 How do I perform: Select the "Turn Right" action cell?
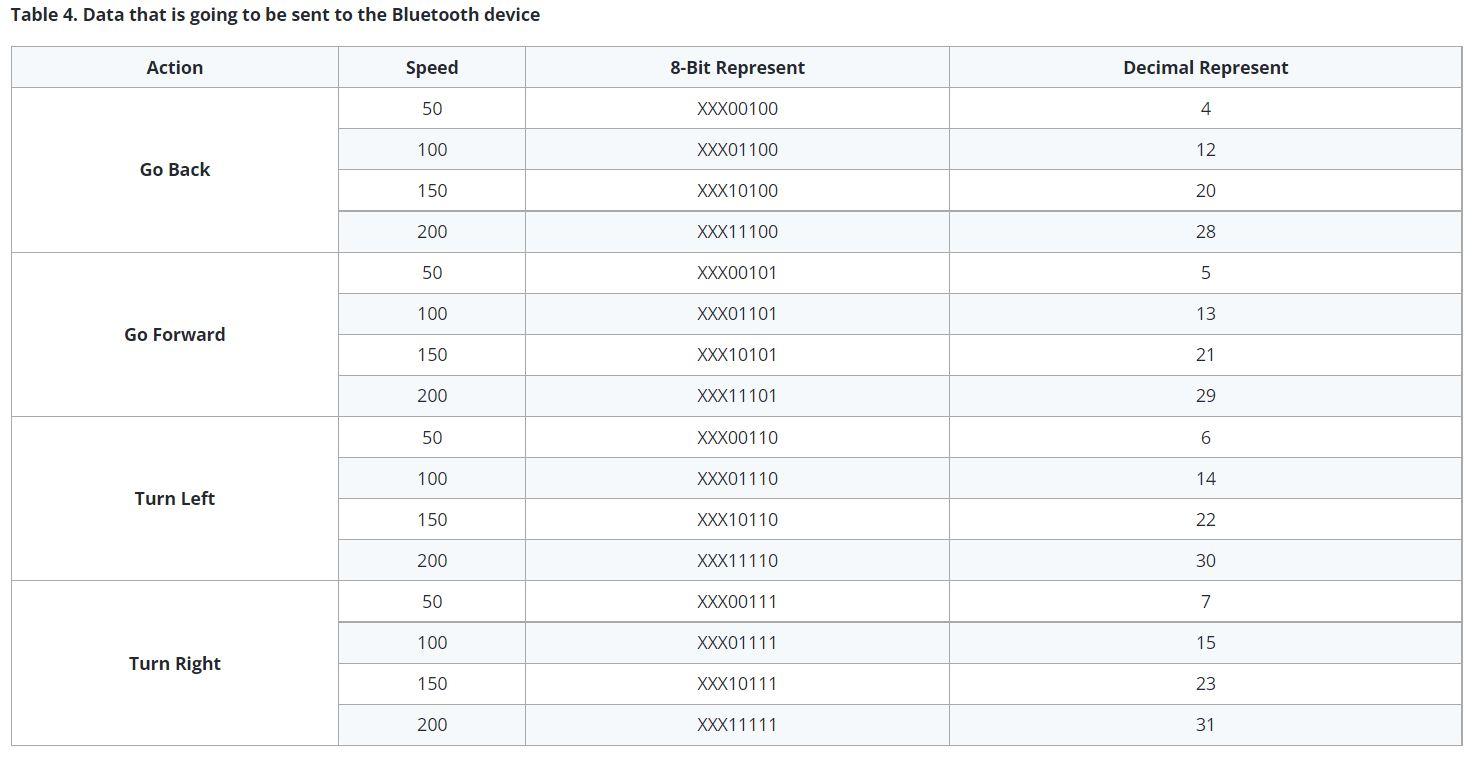tap(175, 664)
